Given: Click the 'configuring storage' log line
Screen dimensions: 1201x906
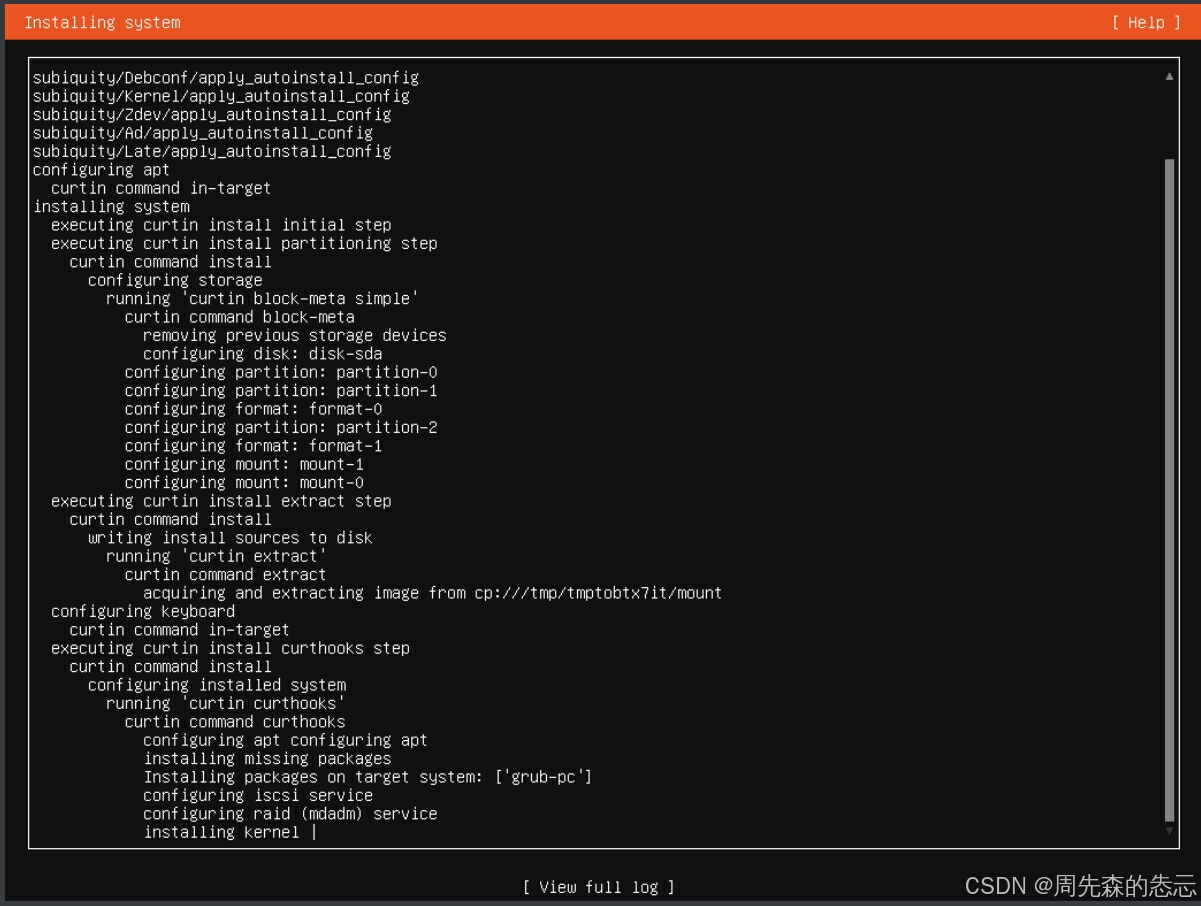Looking at the screenshot, I should (175, 281).
